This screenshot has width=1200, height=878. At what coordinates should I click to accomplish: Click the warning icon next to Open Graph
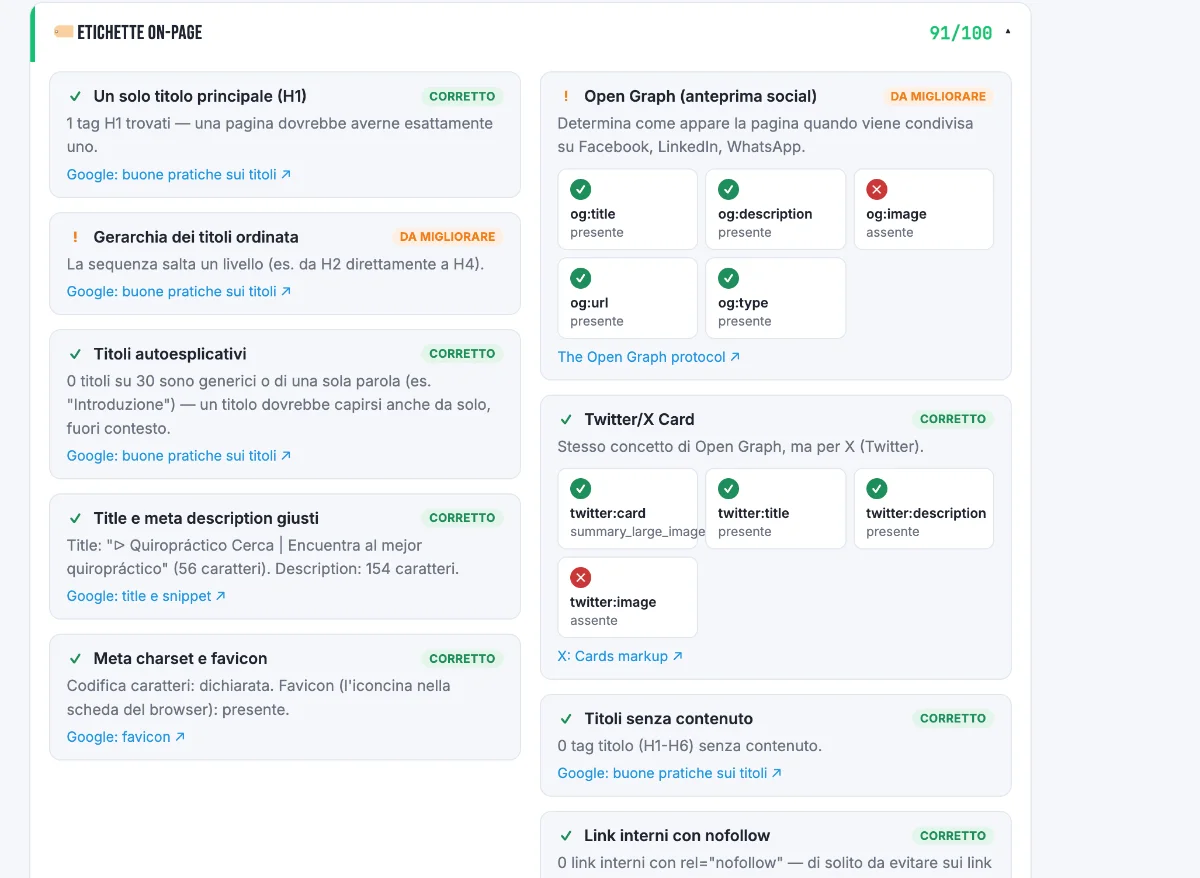pyautogui.click(x=566, y=97)
